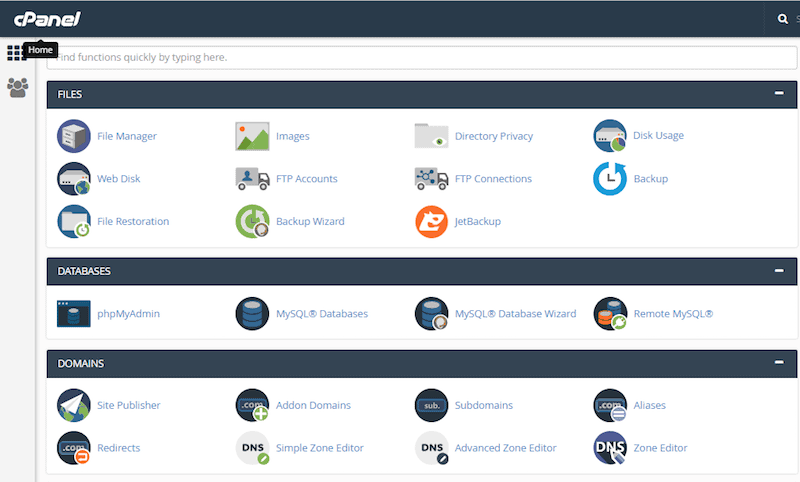Click the MySQL Databases icon
Image resolution: width=800 pixels, height=482 pixels.
252,314
